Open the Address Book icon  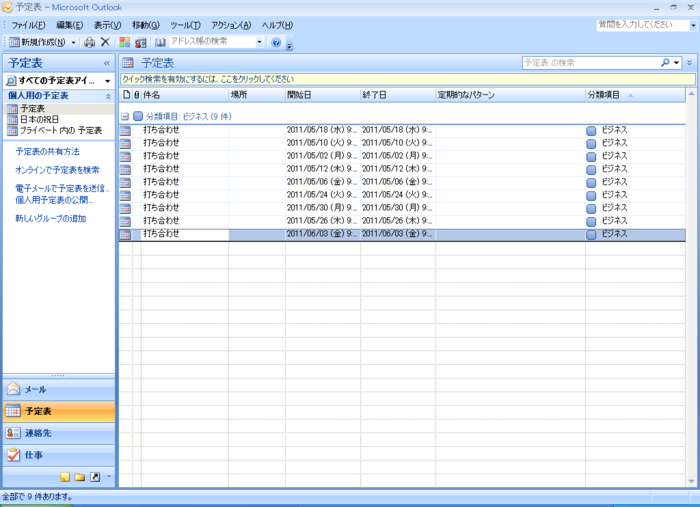point(160,42)
